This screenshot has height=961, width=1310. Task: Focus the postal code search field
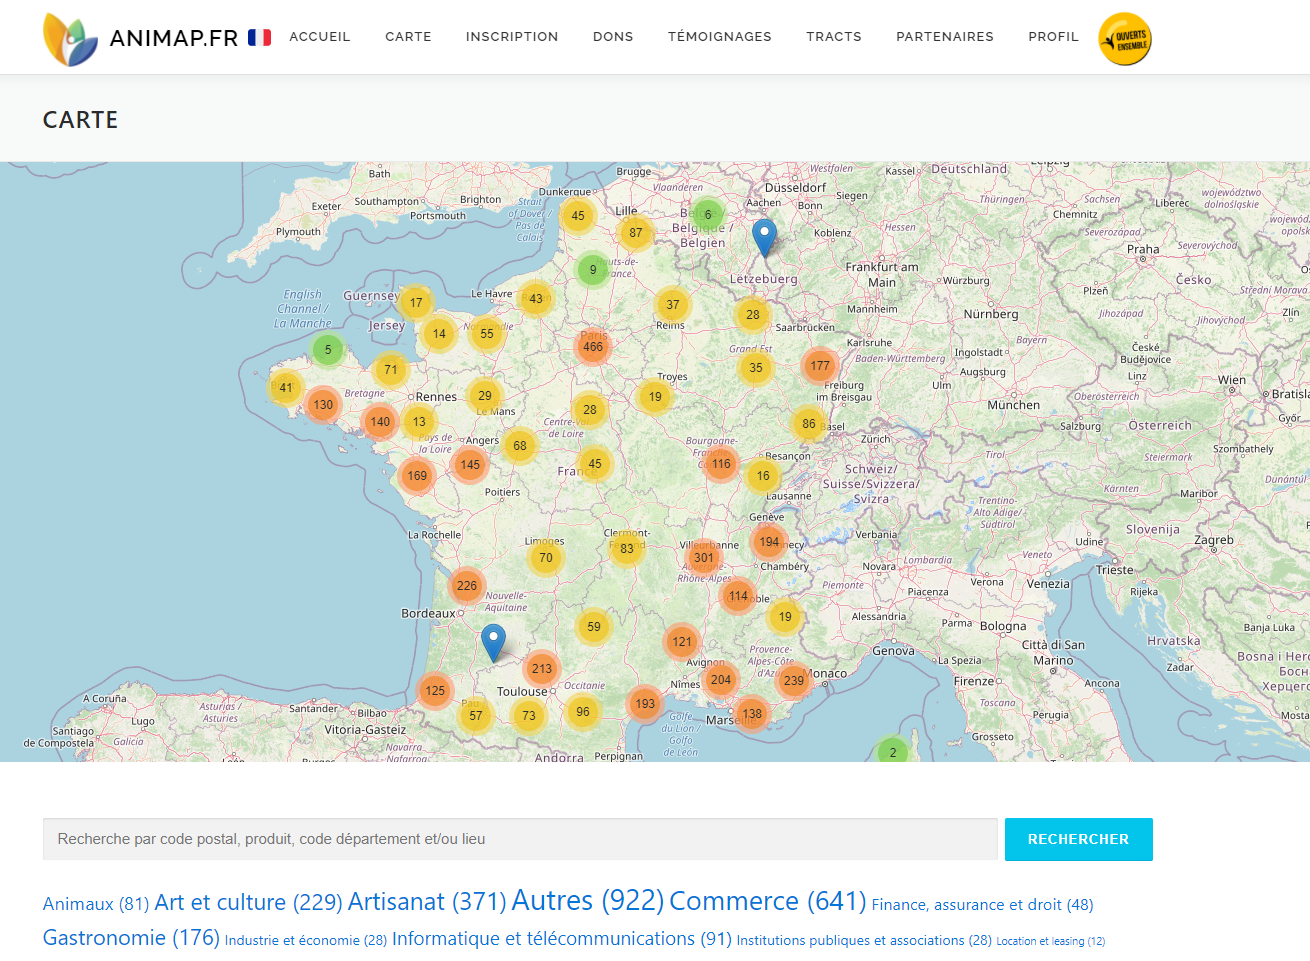520,840
